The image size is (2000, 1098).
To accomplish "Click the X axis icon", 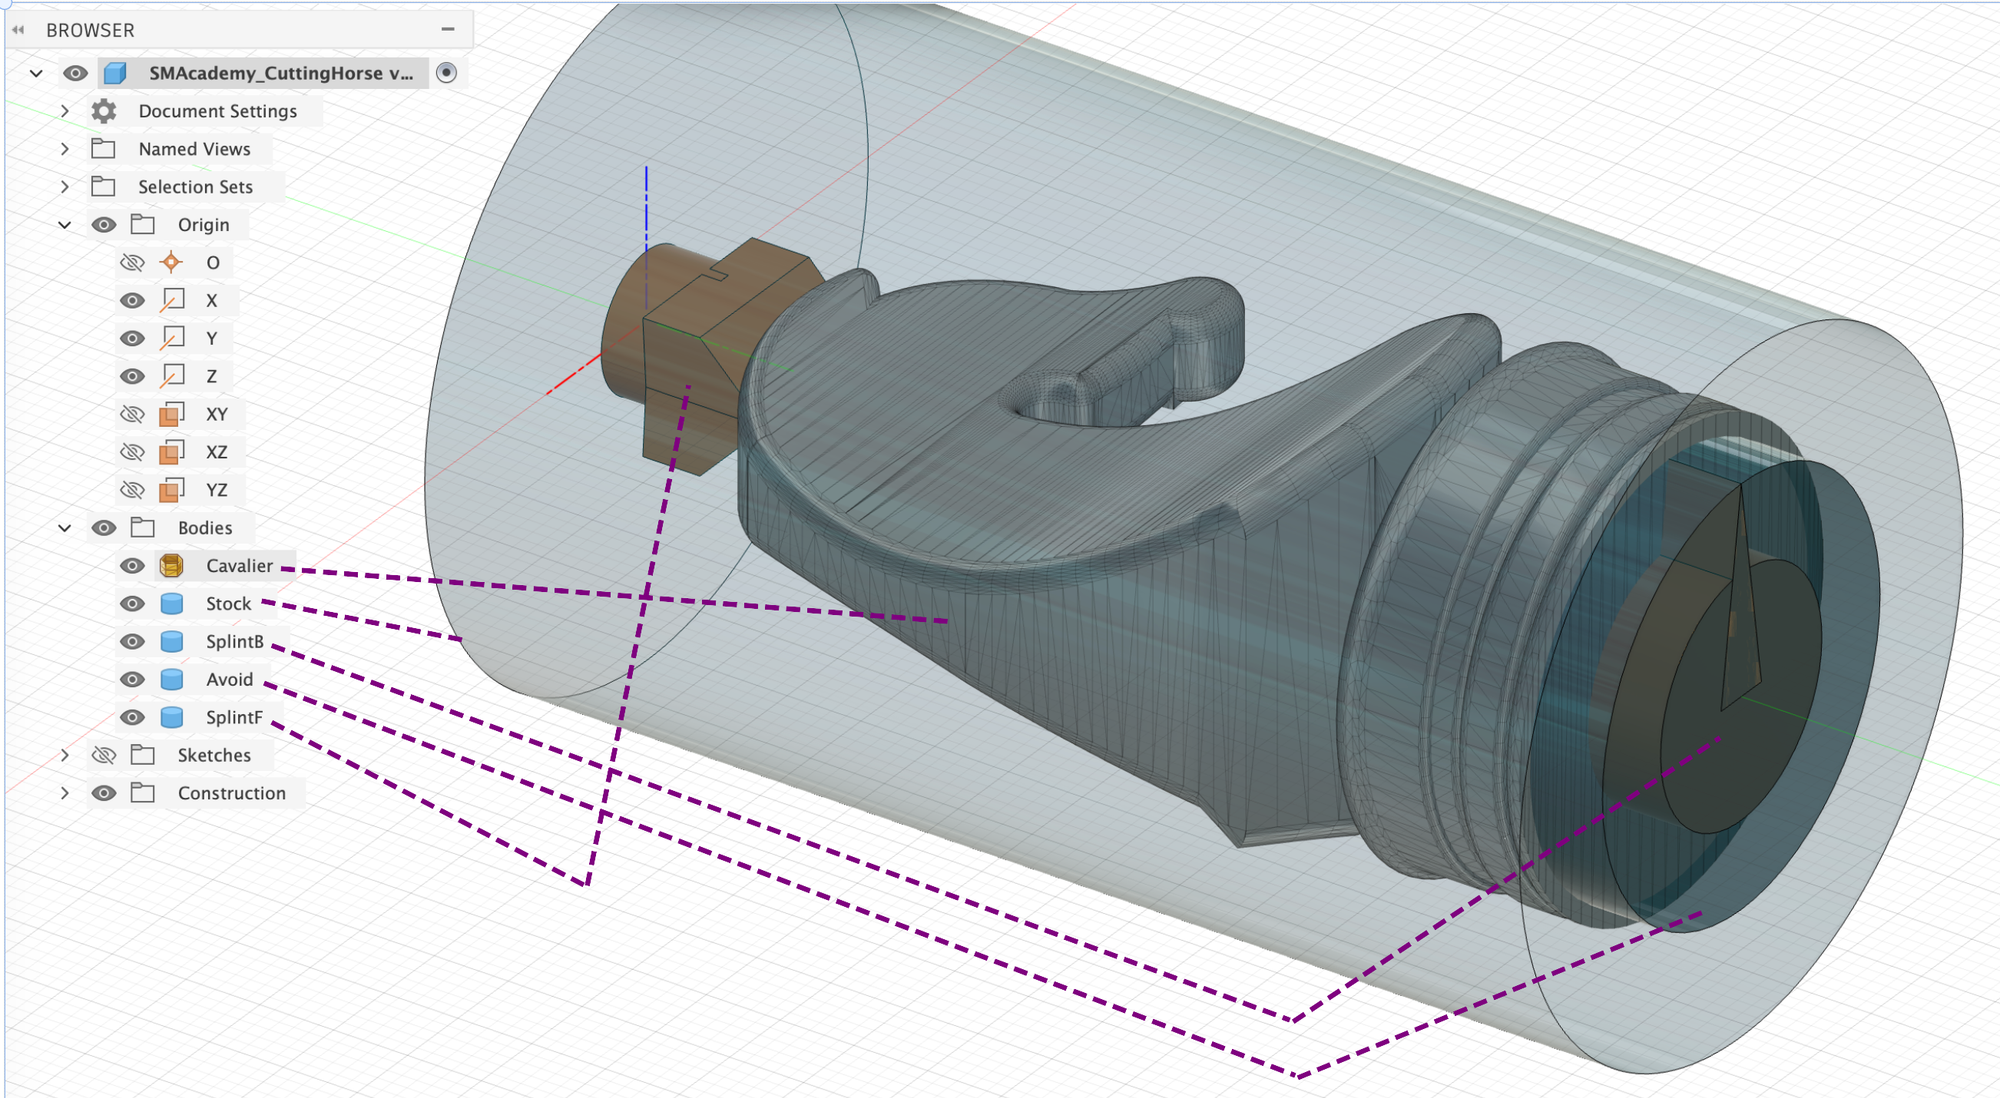I will [172, 301].
